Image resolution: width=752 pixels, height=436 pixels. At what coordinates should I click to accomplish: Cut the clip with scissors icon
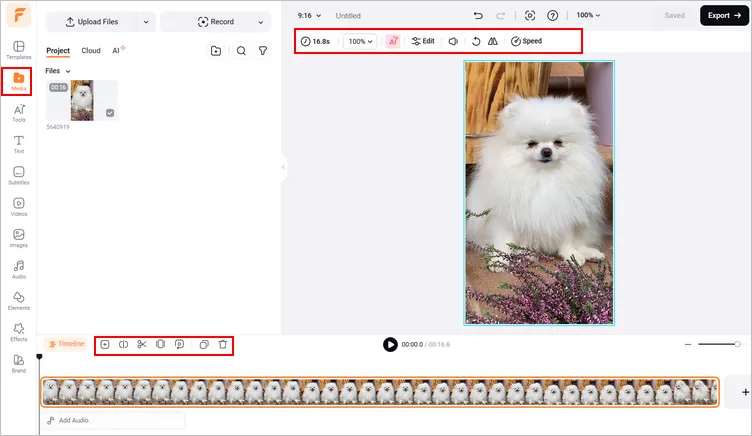[x=141, y=344]
